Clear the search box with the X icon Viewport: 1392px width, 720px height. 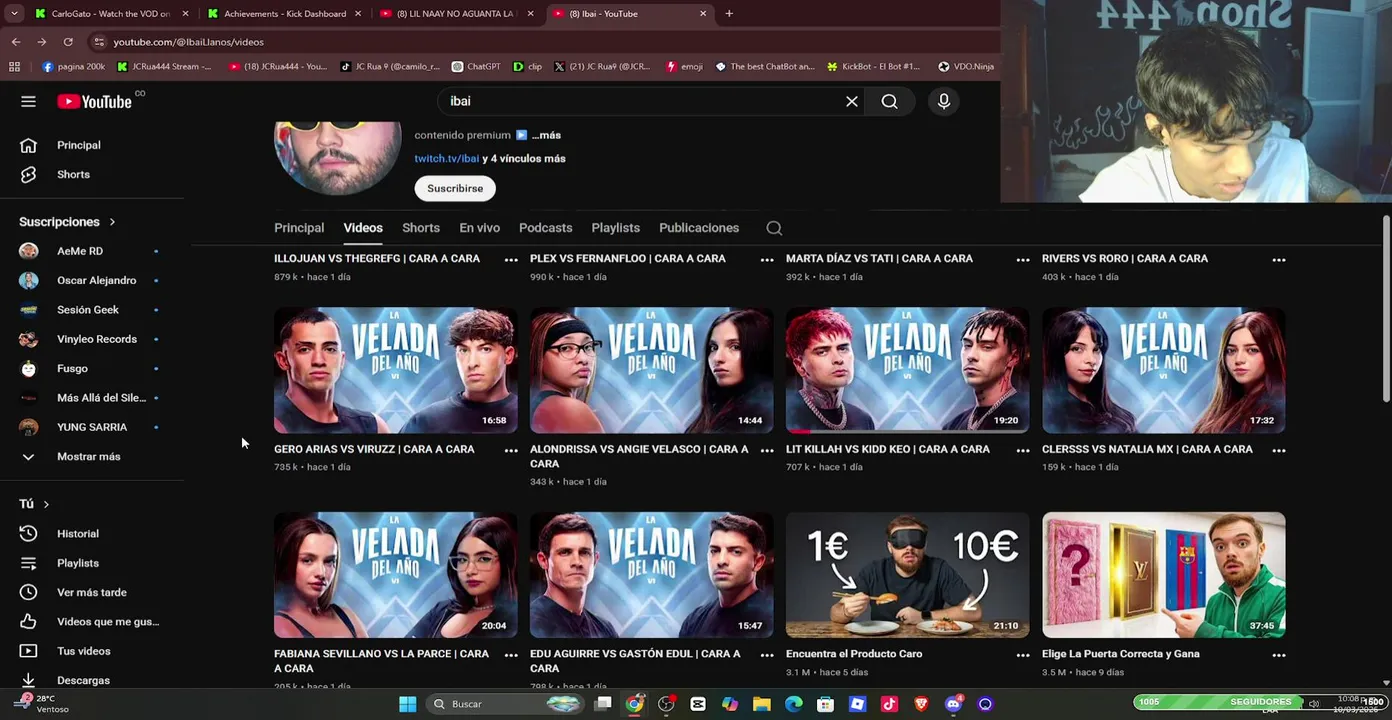tap(852, 101)
